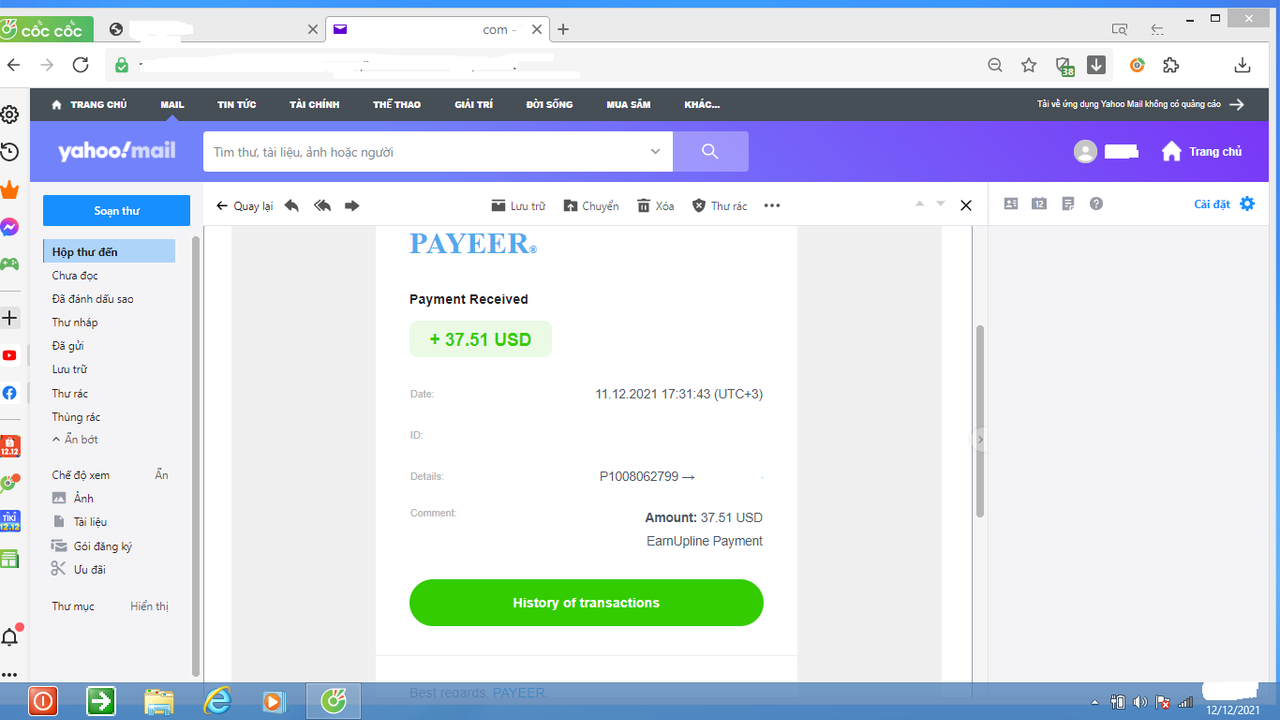Viewport: 1280px width, 720px height.
Task: Bookmark this page with the star icon
Action: point(1029,65)
